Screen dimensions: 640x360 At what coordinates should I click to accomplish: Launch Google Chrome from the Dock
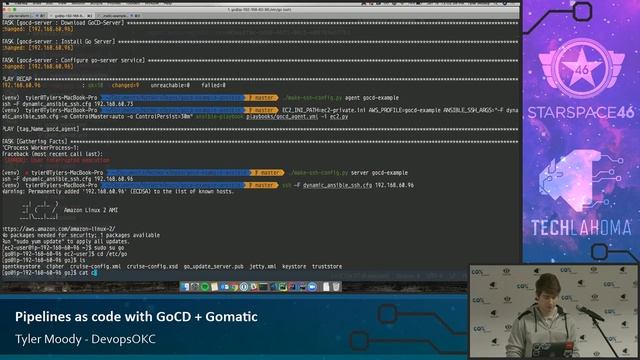click(x=234, y=287)
